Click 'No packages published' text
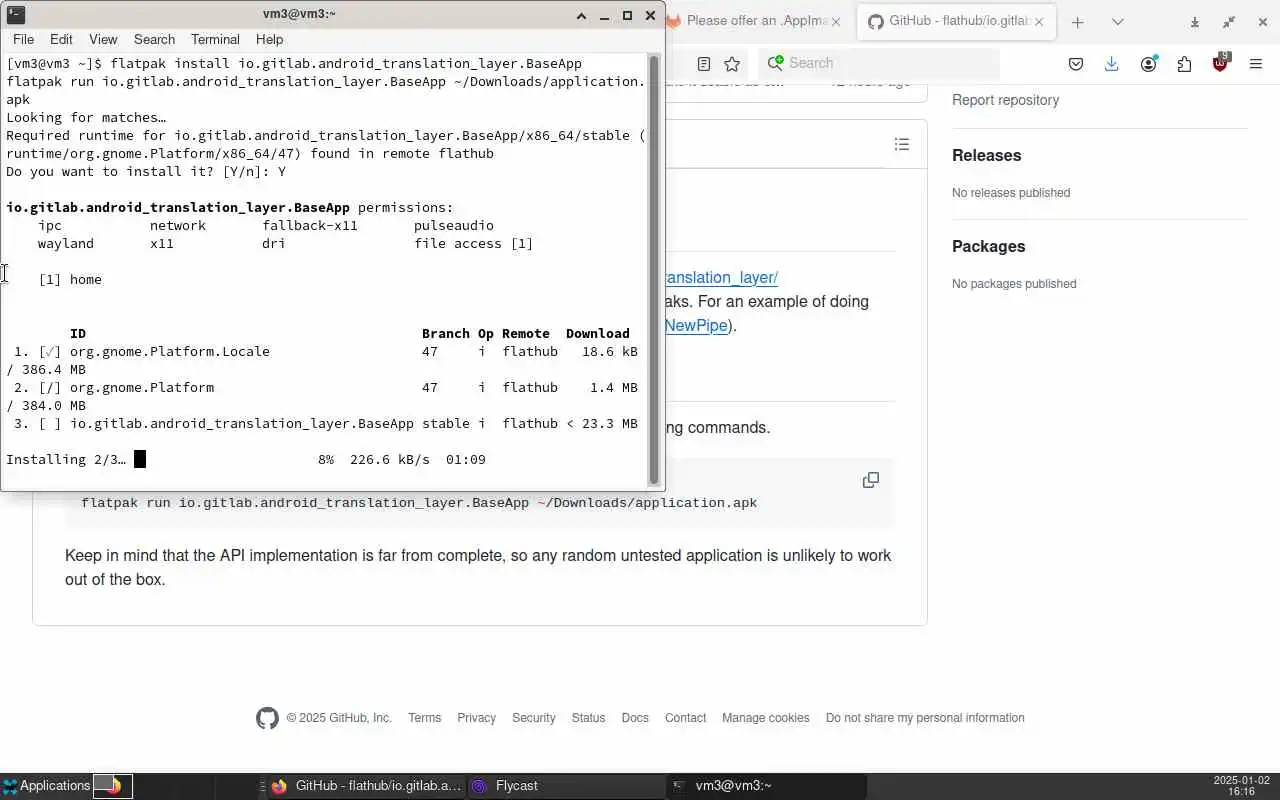 (1014, 284)
